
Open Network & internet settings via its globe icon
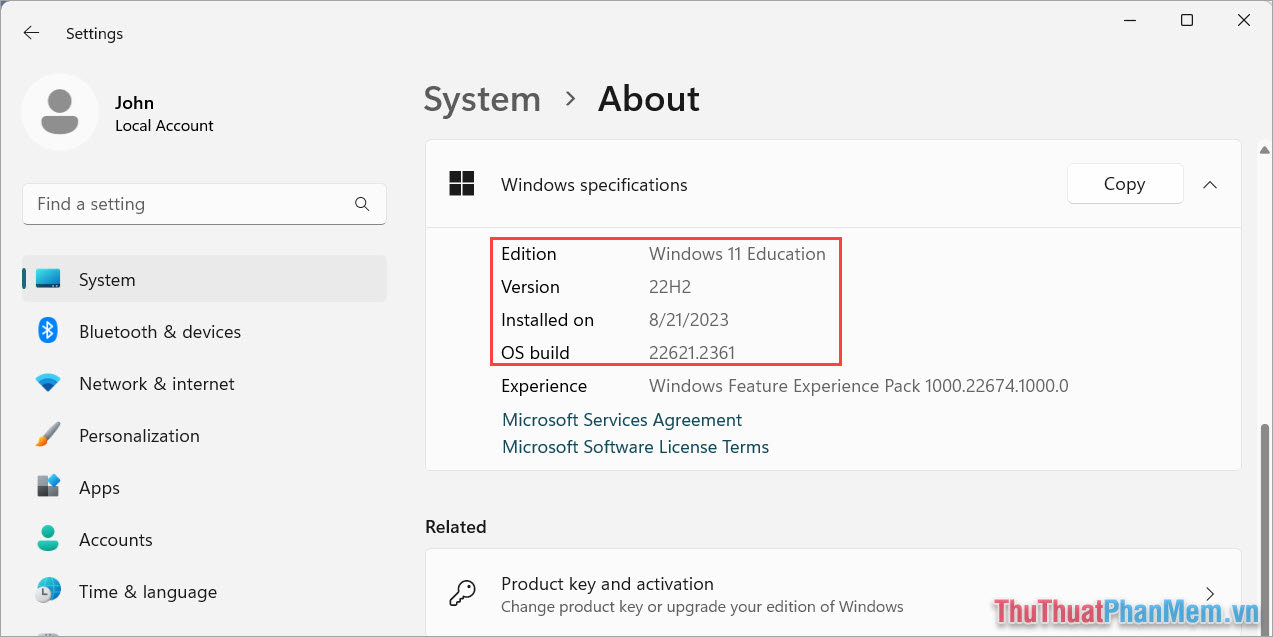[47, 383]
